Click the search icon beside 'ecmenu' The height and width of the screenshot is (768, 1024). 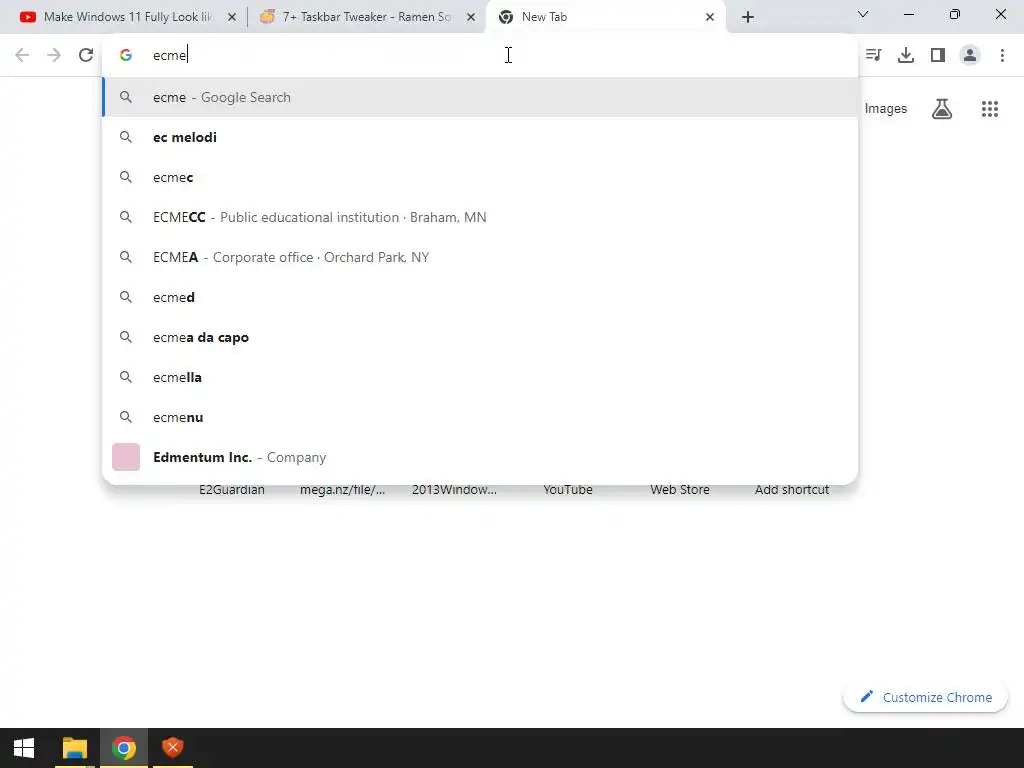click(126, 417)
